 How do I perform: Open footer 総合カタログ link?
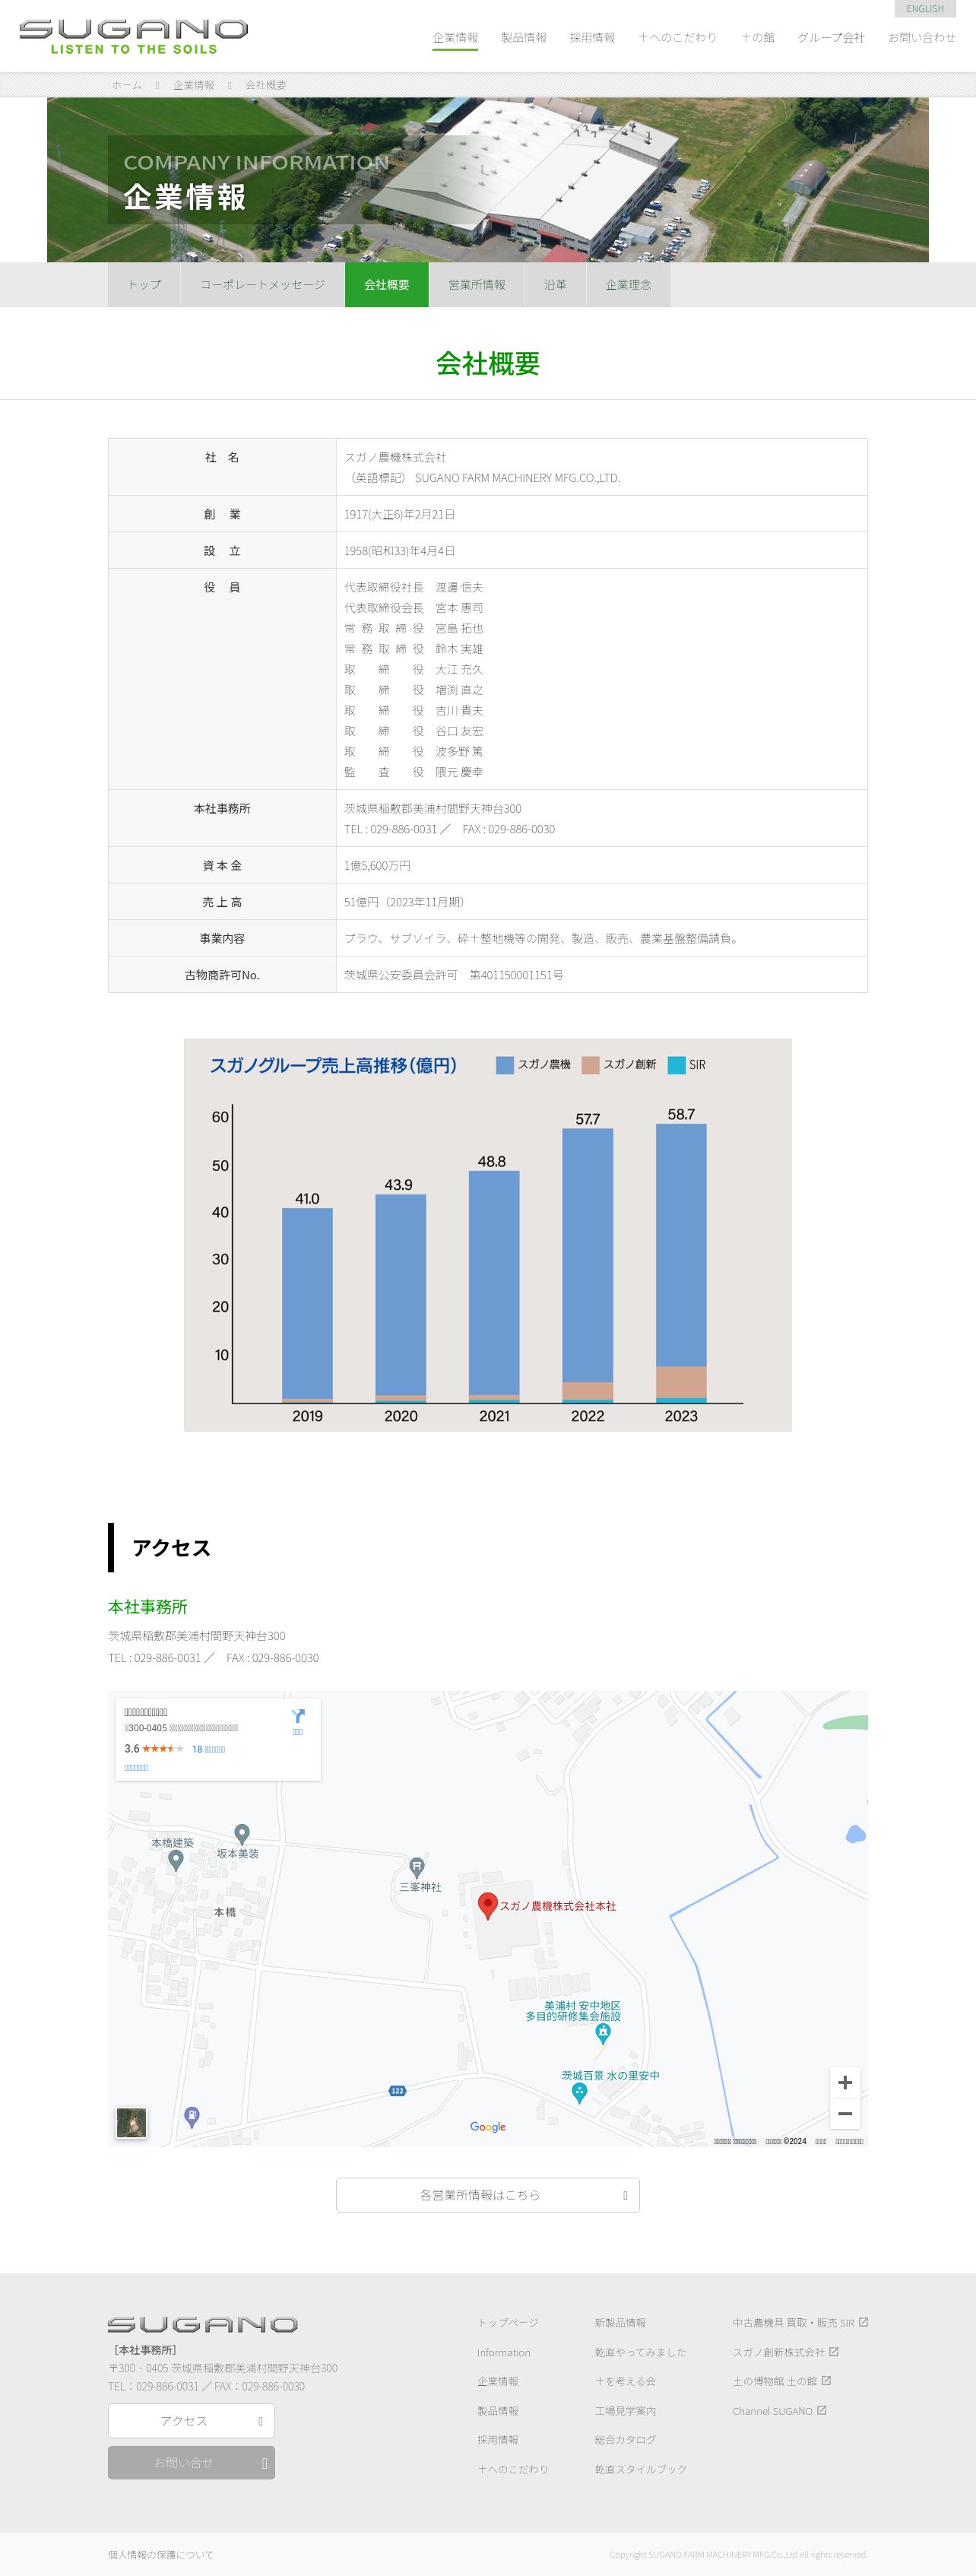pyautogui.click(x=625, y=2440)
